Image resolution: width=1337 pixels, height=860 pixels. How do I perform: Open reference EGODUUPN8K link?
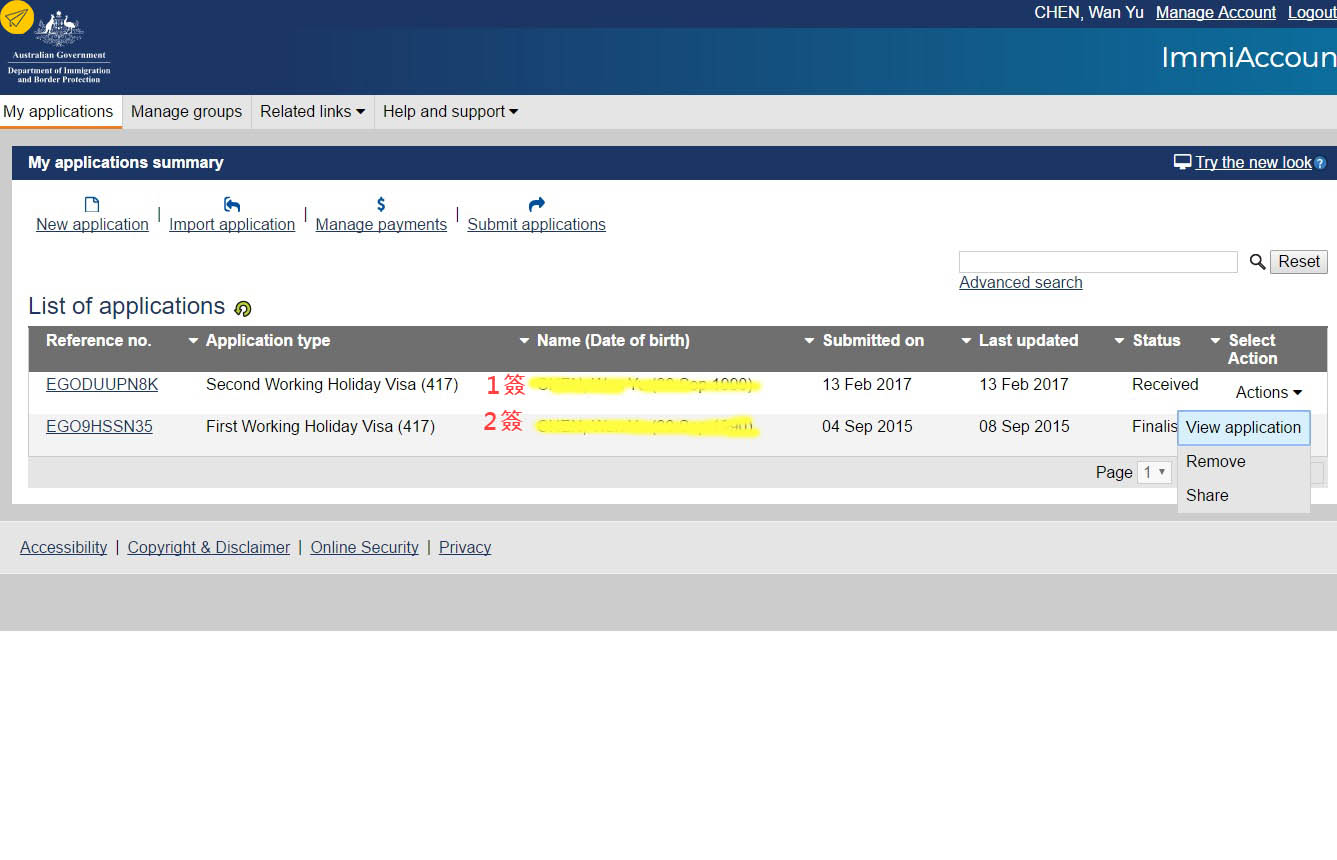[x=102, y=384]
